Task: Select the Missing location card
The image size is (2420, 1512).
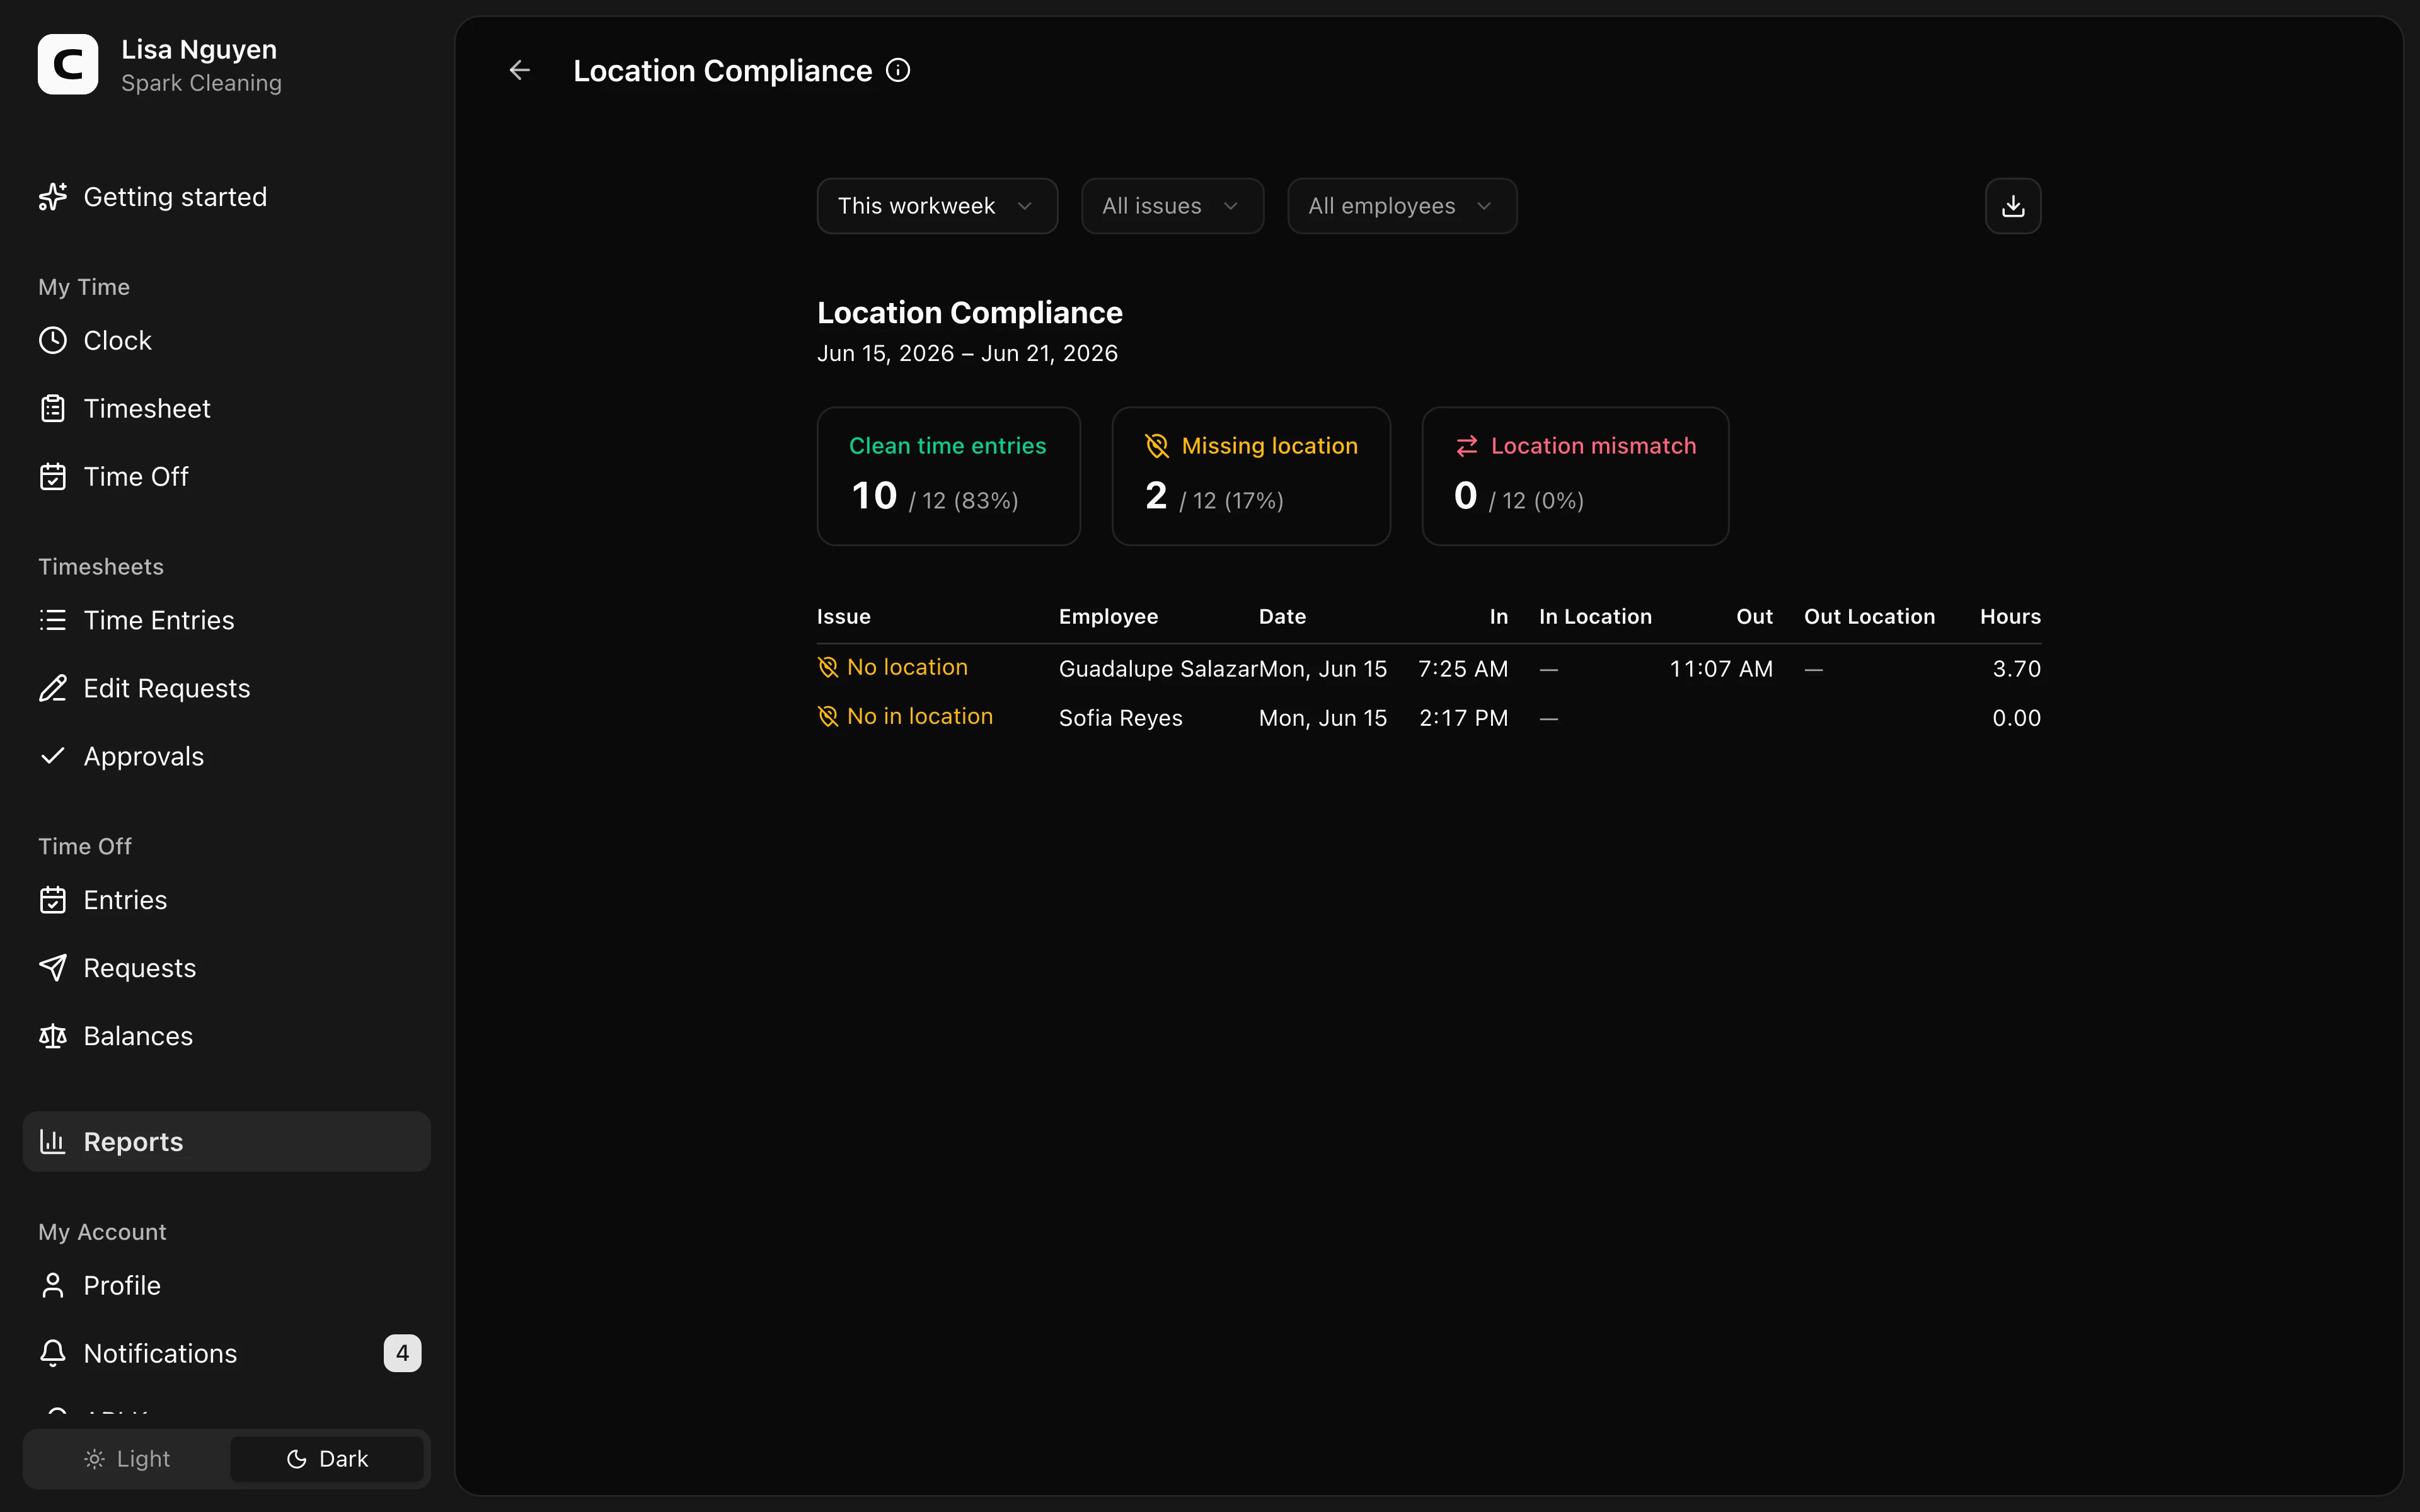Action: pos(1251,476)
